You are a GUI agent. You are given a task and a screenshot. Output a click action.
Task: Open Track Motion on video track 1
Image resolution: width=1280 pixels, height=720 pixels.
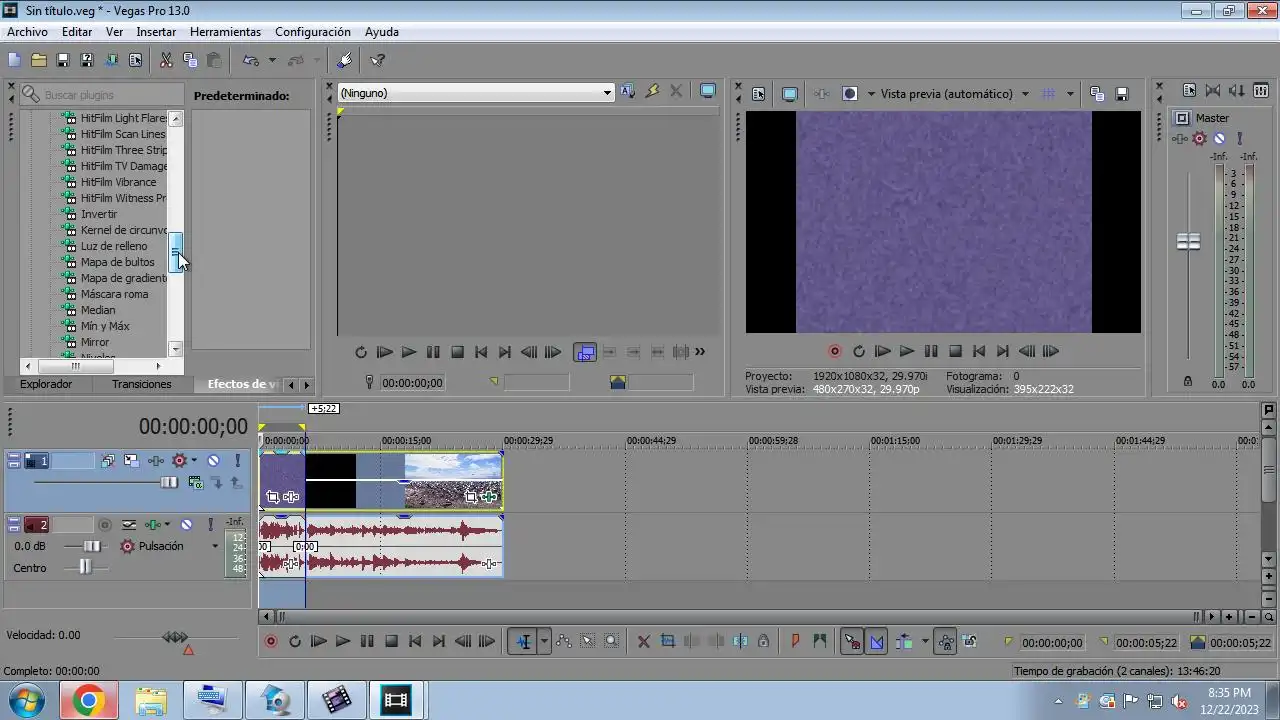(x=131, y=461)
